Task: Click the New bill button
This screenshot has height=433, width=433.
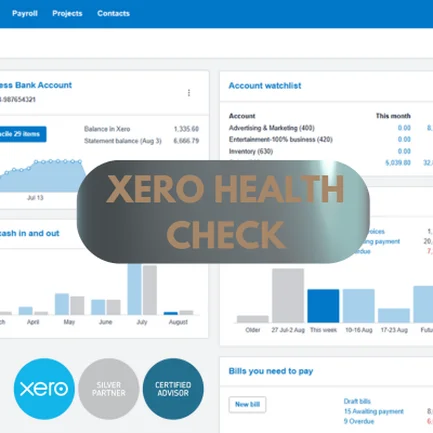Action: click(247, 404)
